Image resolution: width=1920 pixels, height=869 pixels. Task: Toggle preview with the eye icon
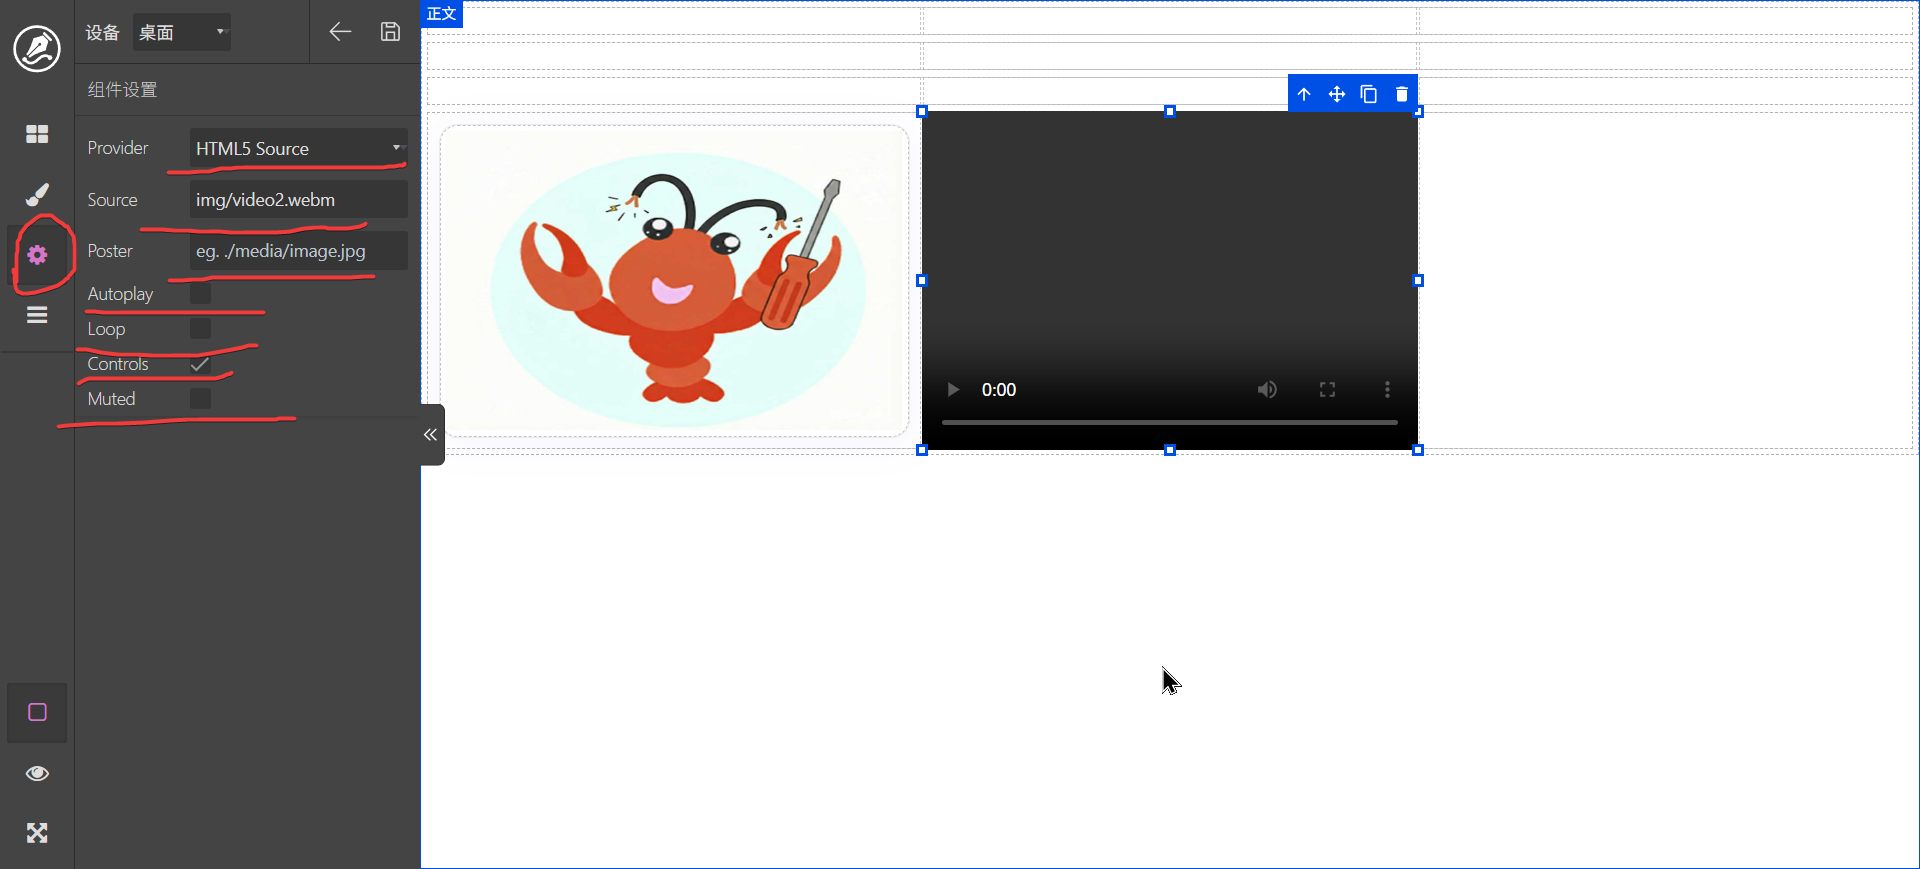click(x=37, y=773)
